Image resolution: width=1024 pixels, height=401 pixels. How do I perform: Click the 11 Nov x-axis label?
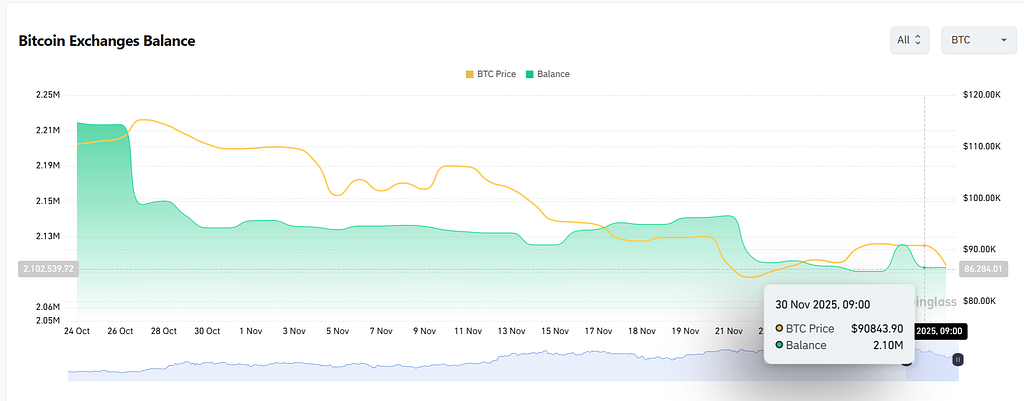(x=468, y=331)
